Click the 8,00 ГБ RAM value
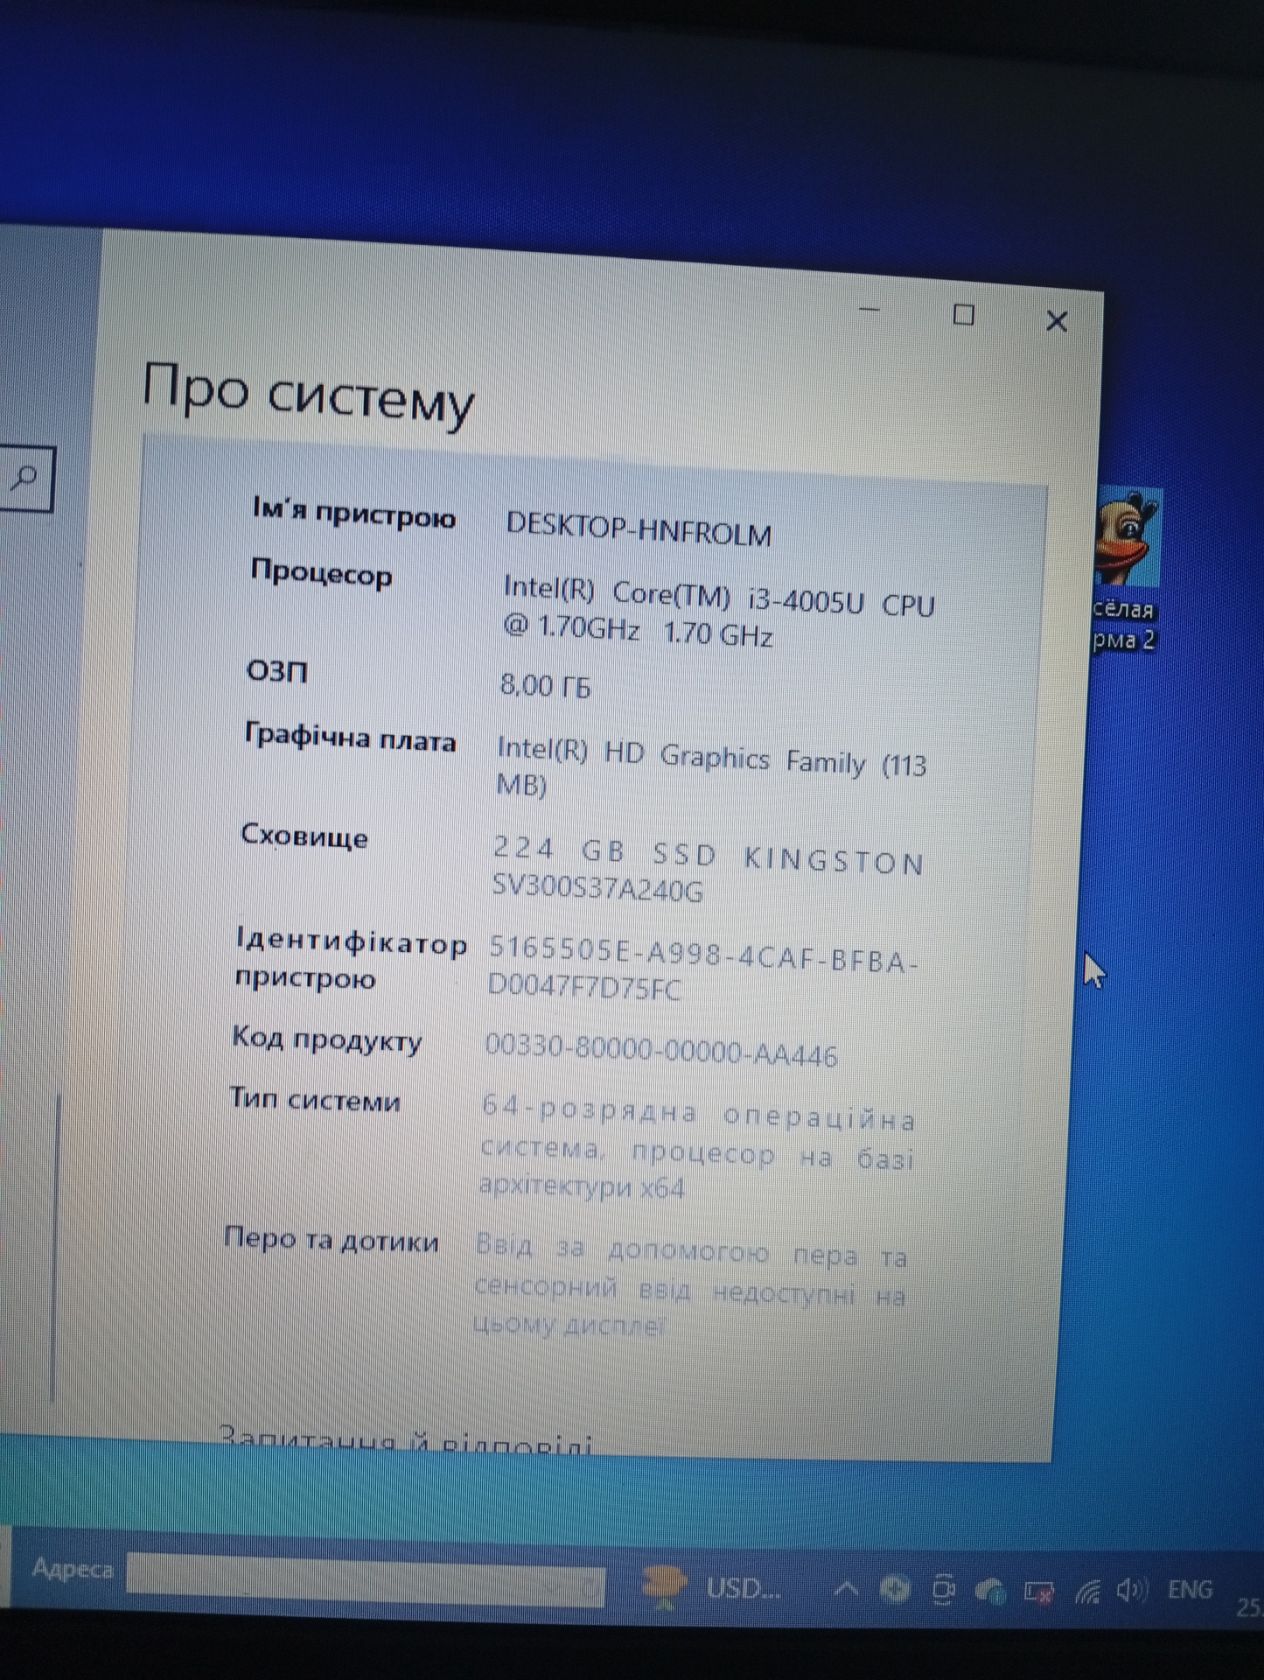 (x=545, y=686)
